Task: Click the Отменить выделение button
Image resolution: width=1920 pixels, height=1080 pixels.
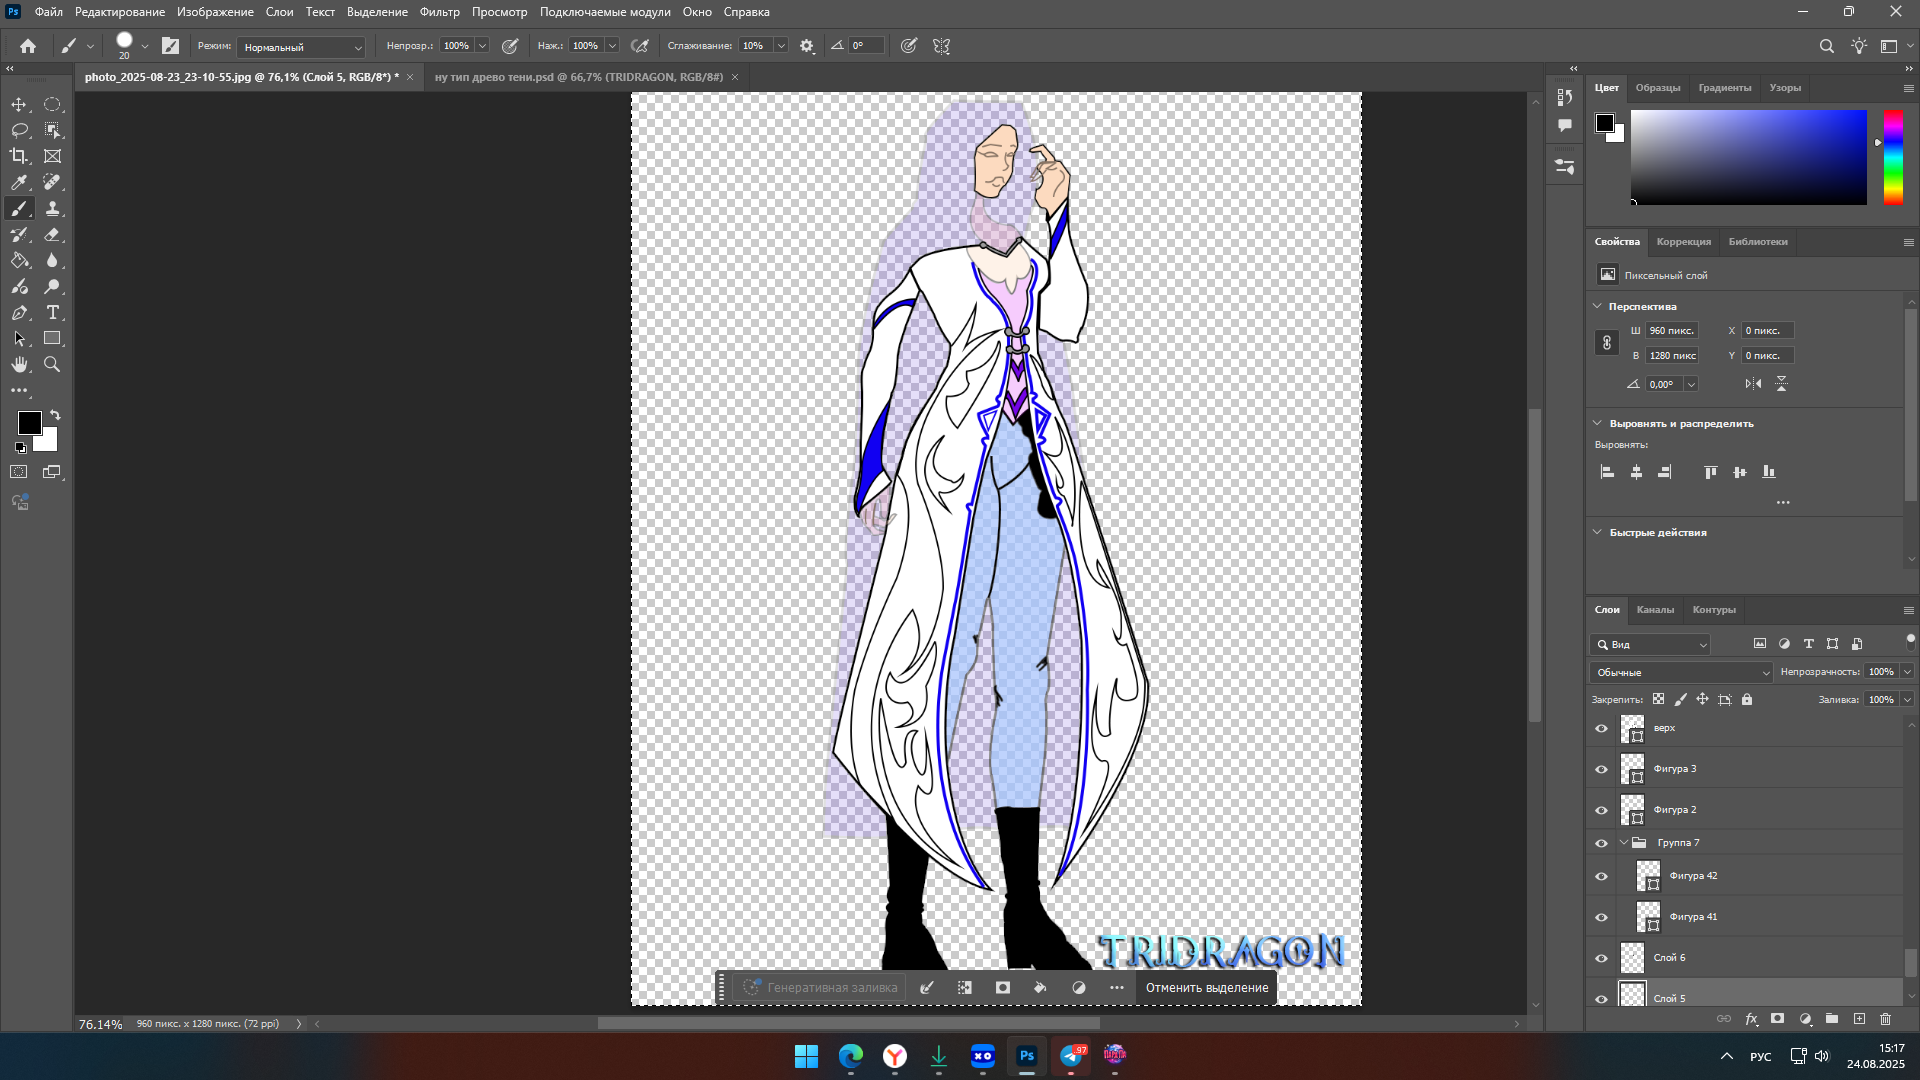Action: [x=1206, y=988]
